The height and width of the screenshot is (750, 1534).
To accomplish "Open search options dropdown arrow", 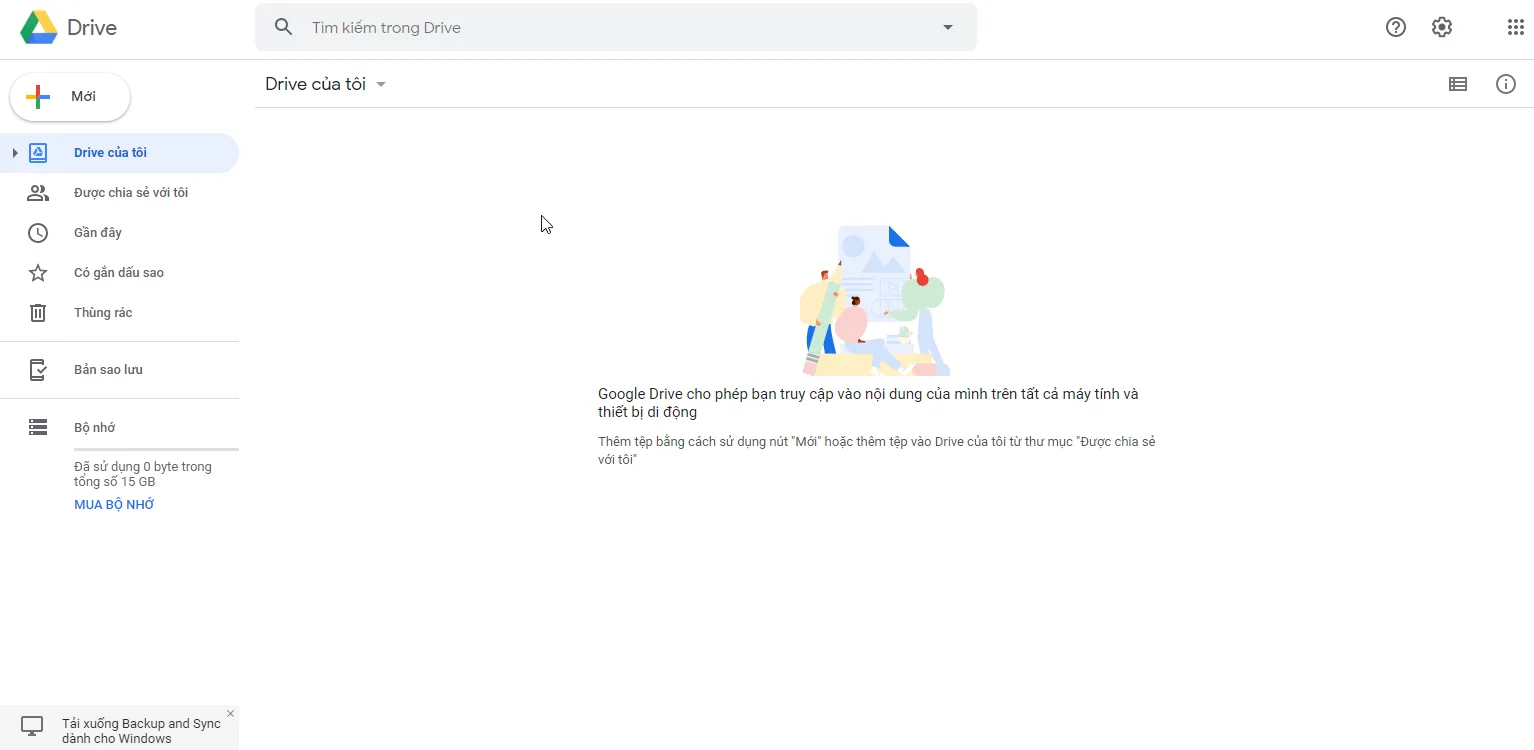I will click(948, 27).
